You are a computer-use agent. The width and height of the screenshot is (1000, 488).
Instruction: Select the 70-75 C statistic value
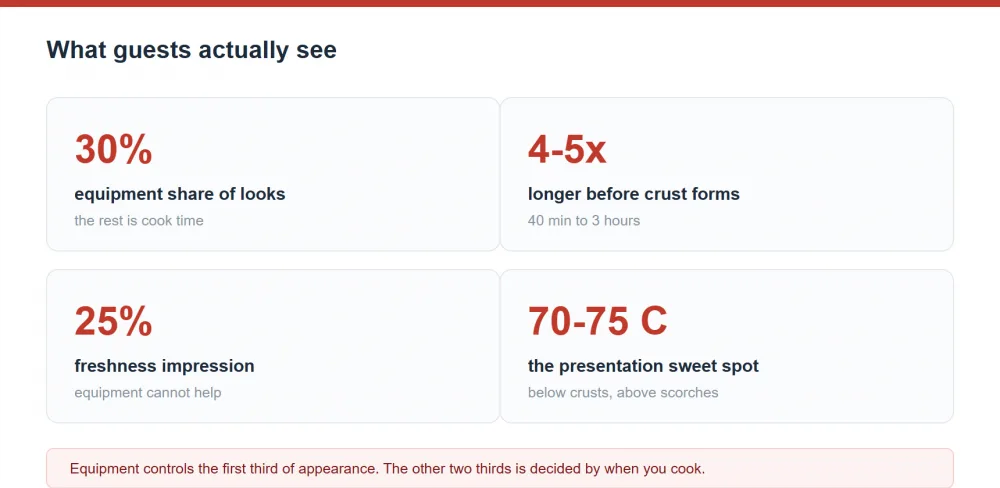598,321
